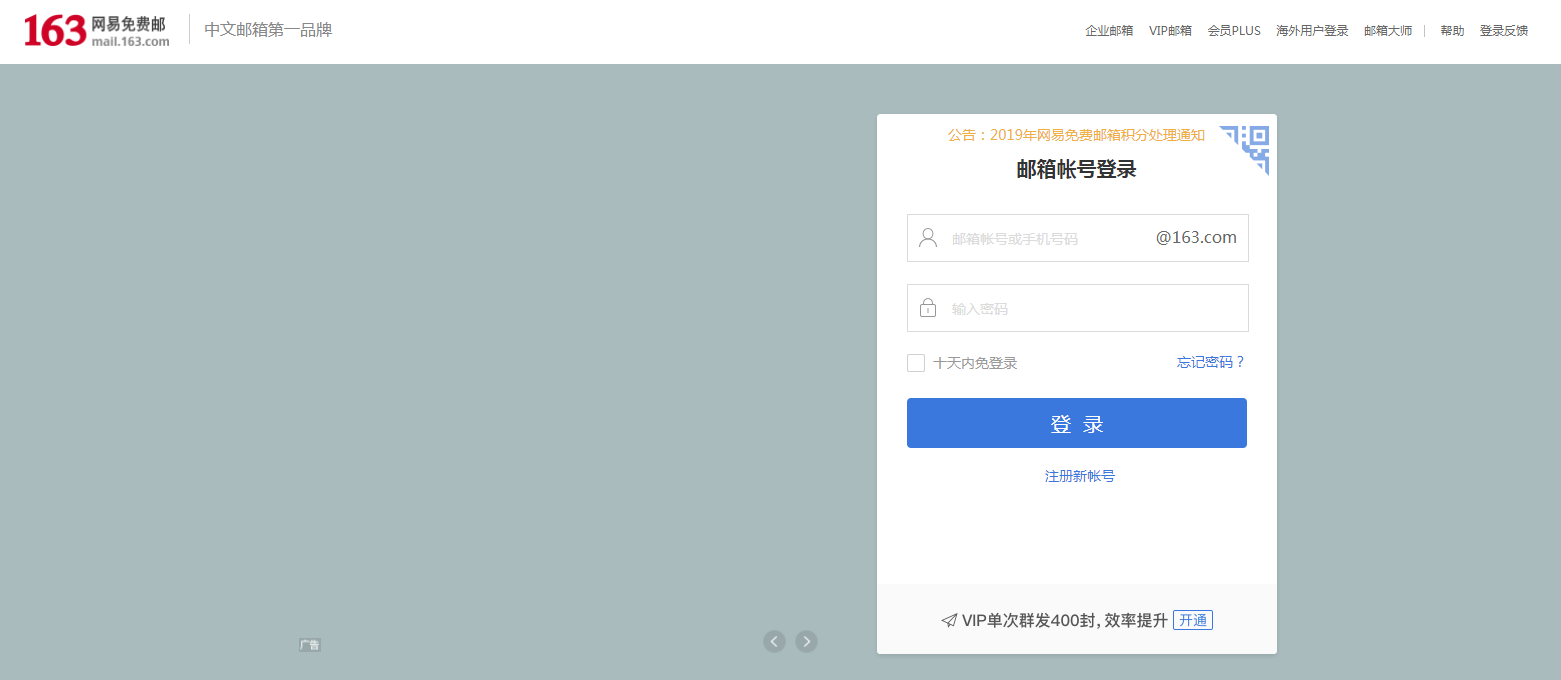This screenshot has height=680, width=1561.
Task: Focus the 输入密码 password field
Action: (x=1078, y=308)
